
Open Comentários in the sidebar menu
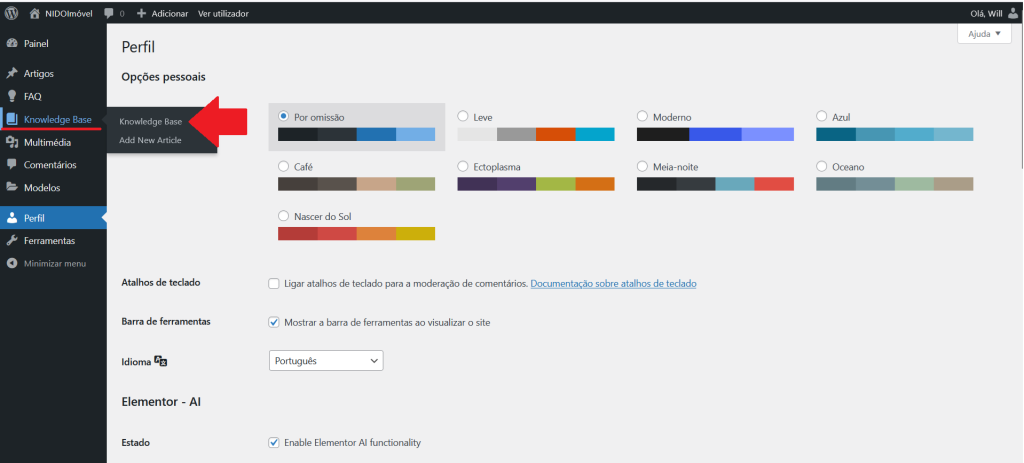click(x=50, y=164)
